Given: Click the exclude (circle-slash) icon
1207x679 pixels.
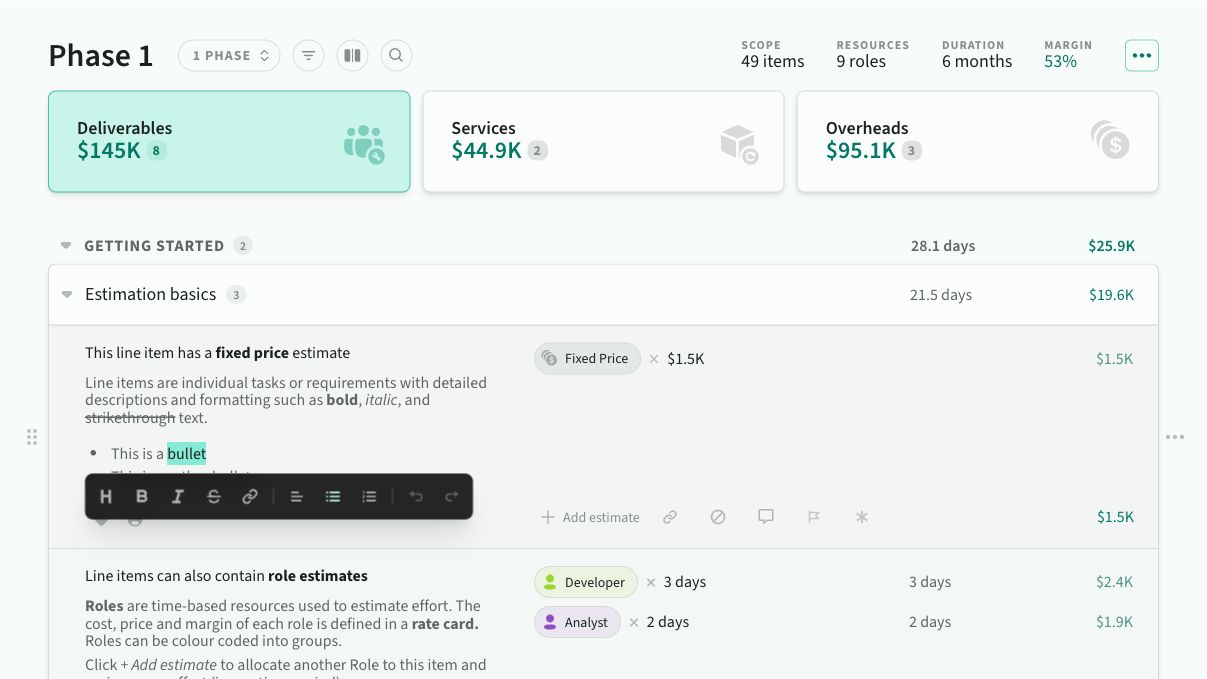Looking at the screenshot, I should 718,517.
